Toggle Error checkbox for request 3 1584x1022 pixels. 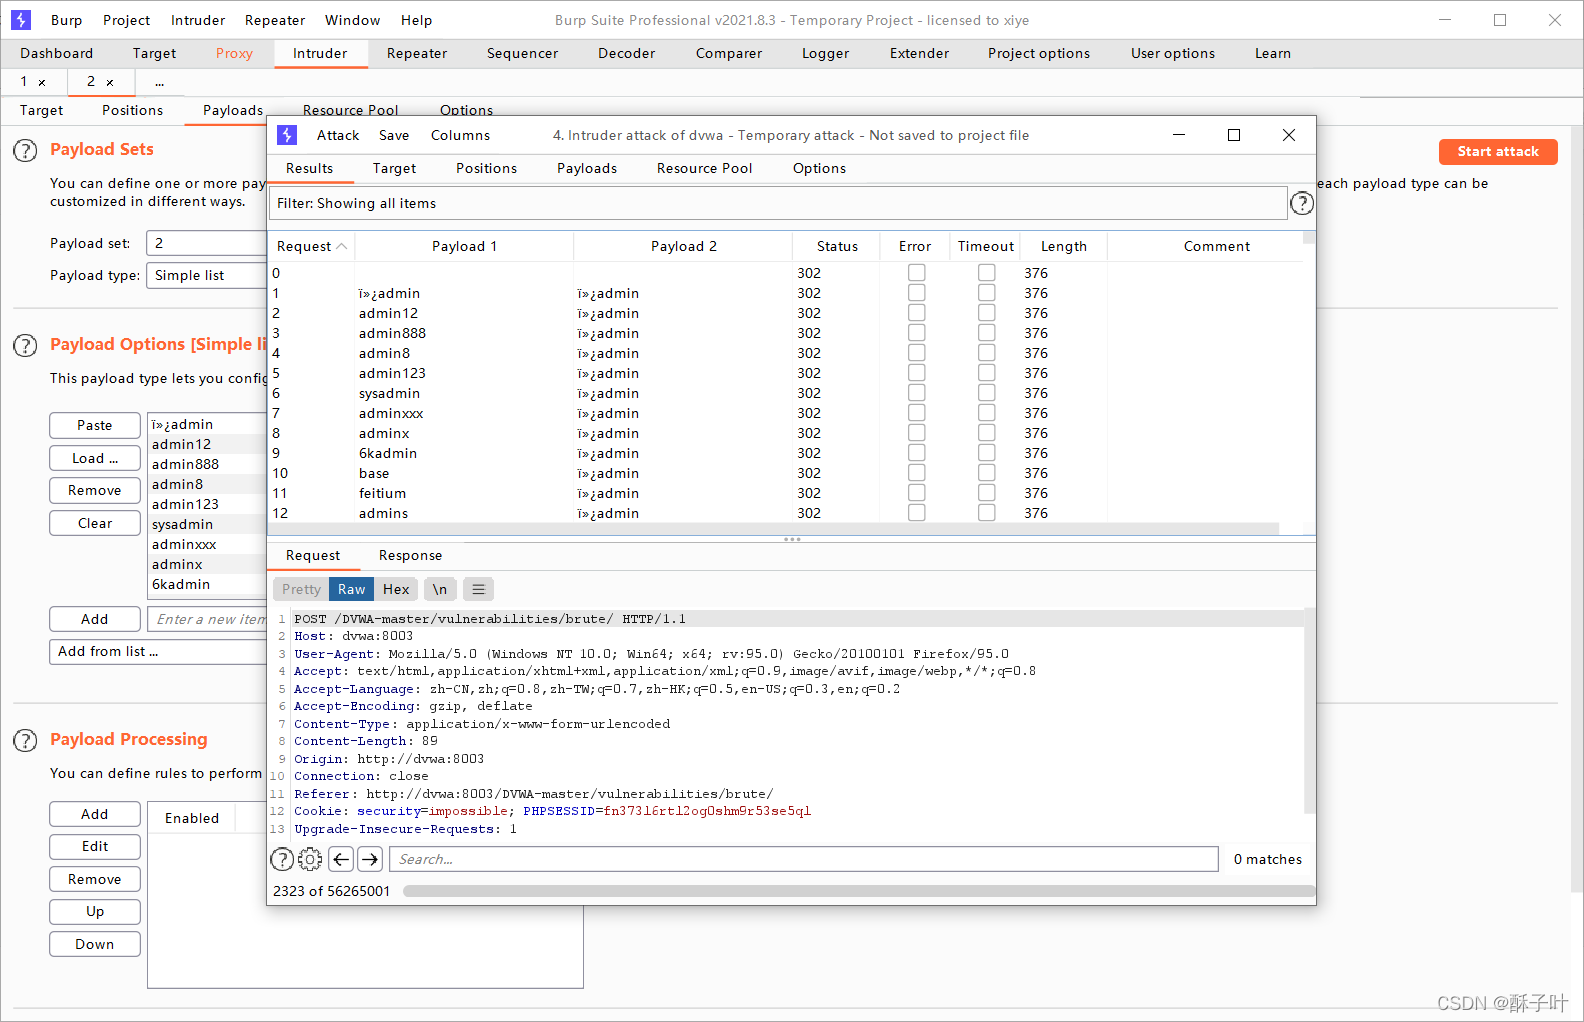click(916, 332)
